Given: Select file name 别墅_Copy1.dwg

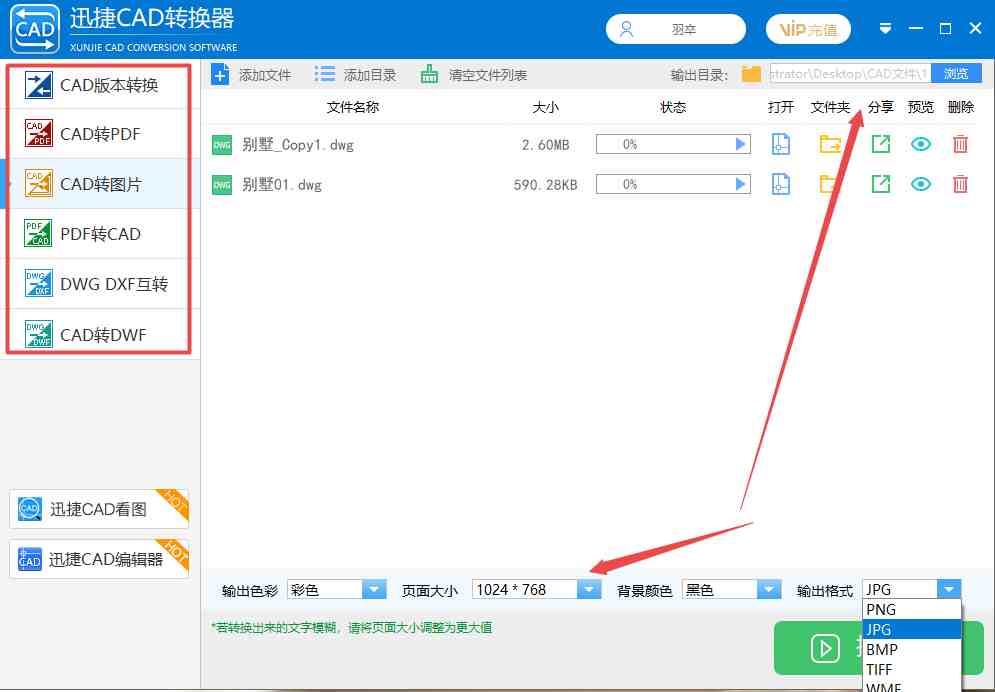Looking at the screenshot, I should [x=298, y=145].
